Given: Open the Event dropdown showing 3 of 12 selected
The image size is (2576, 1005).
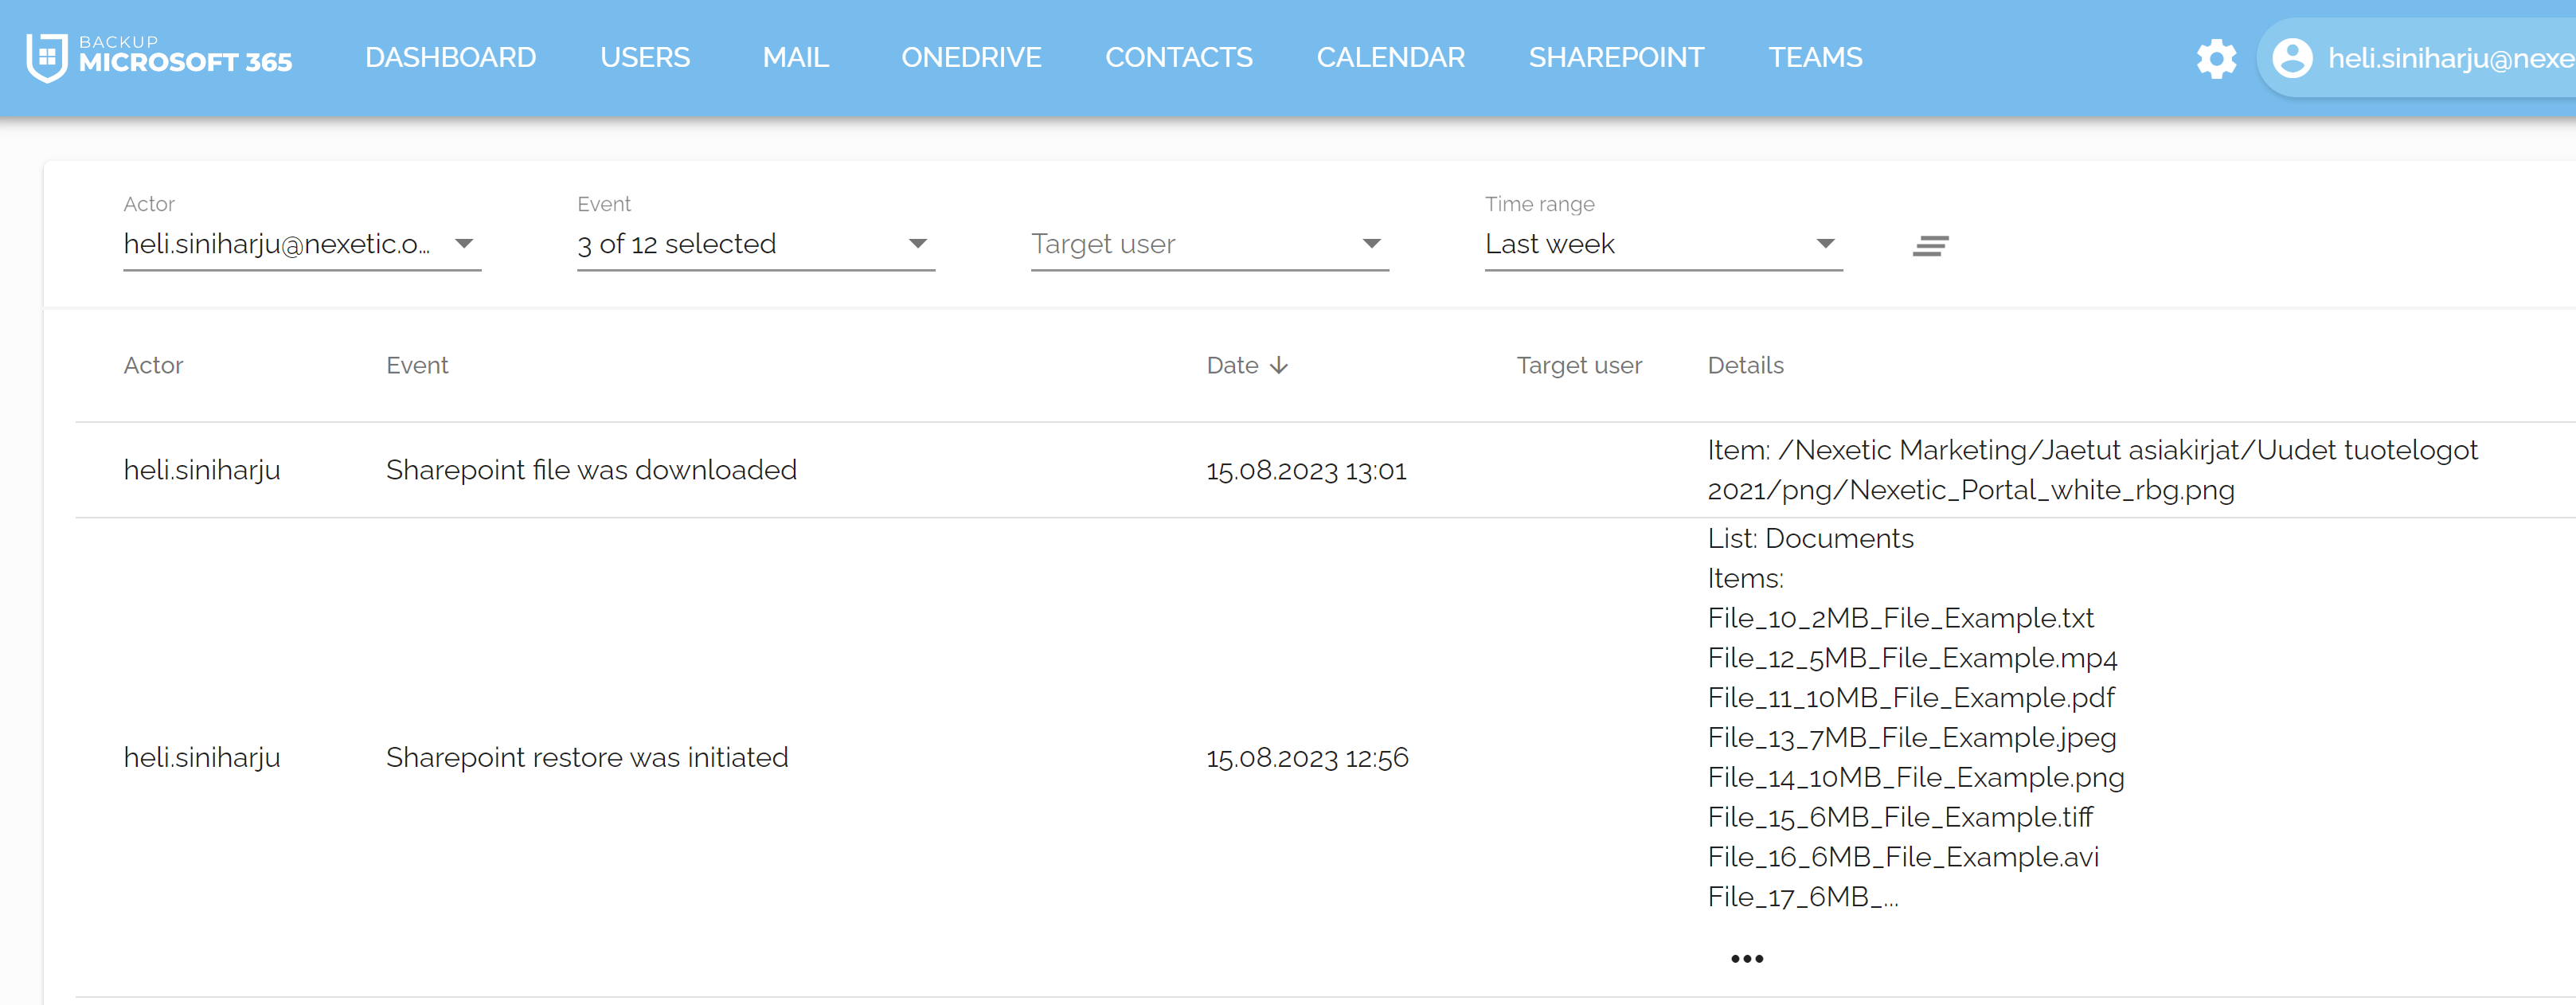Looking at the screenshot, I should (756, 244).
